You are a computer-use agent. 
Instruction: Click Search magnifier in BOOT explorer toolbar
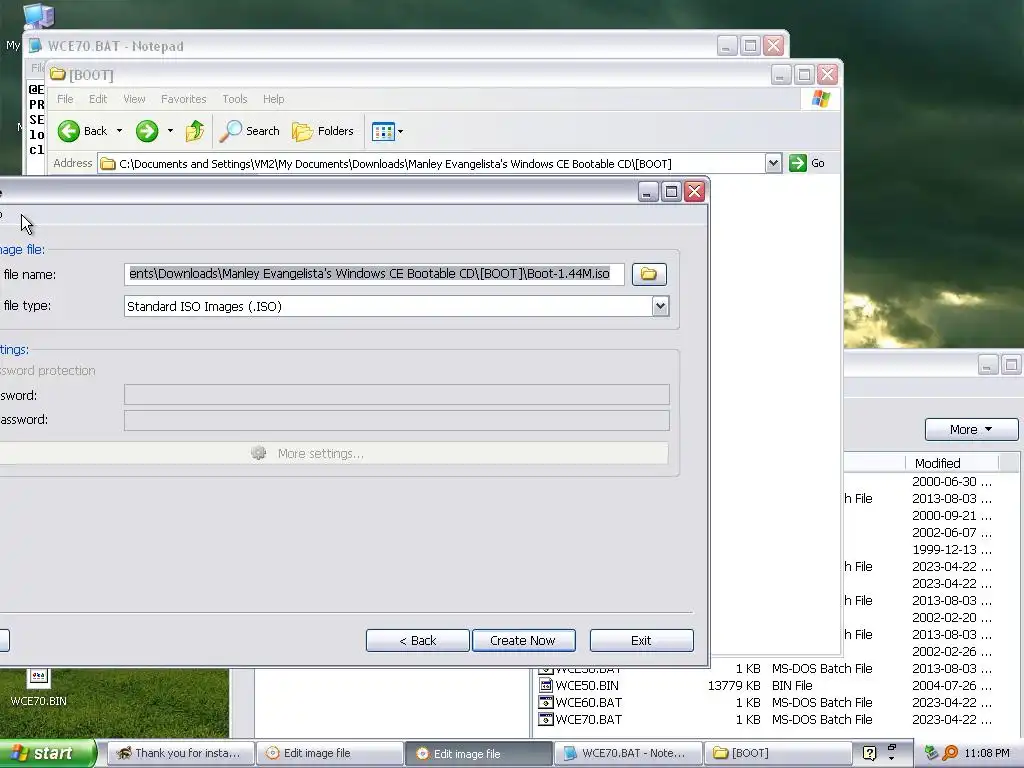(249, 131)
